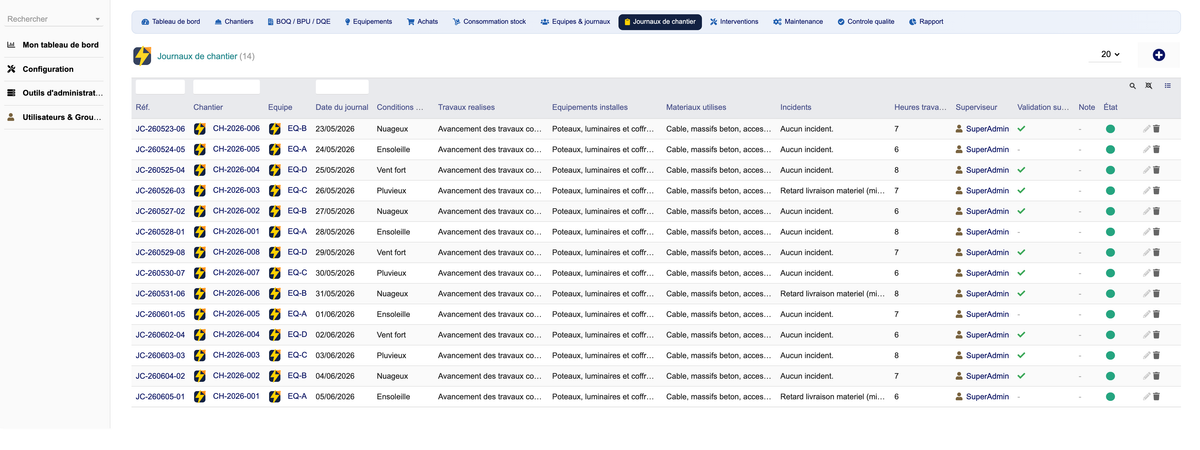Click the search magnifier icon above table
The width and height of the screenshot is (1200, 450).
click(1132, 87)
